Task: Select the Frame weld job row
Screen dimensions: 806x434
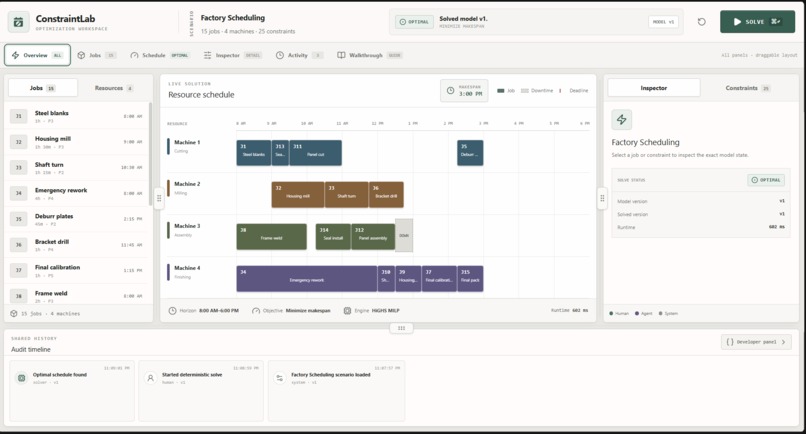Action: (x=76, y=295)
